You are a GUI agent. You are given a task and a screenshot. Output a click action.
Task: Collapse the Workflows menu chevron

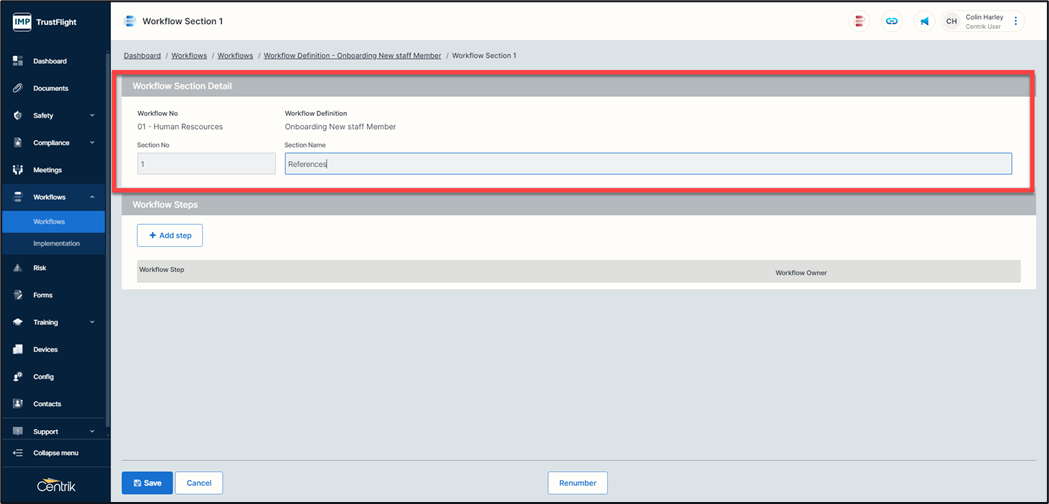pyautogui.click(x=92, y=197)
